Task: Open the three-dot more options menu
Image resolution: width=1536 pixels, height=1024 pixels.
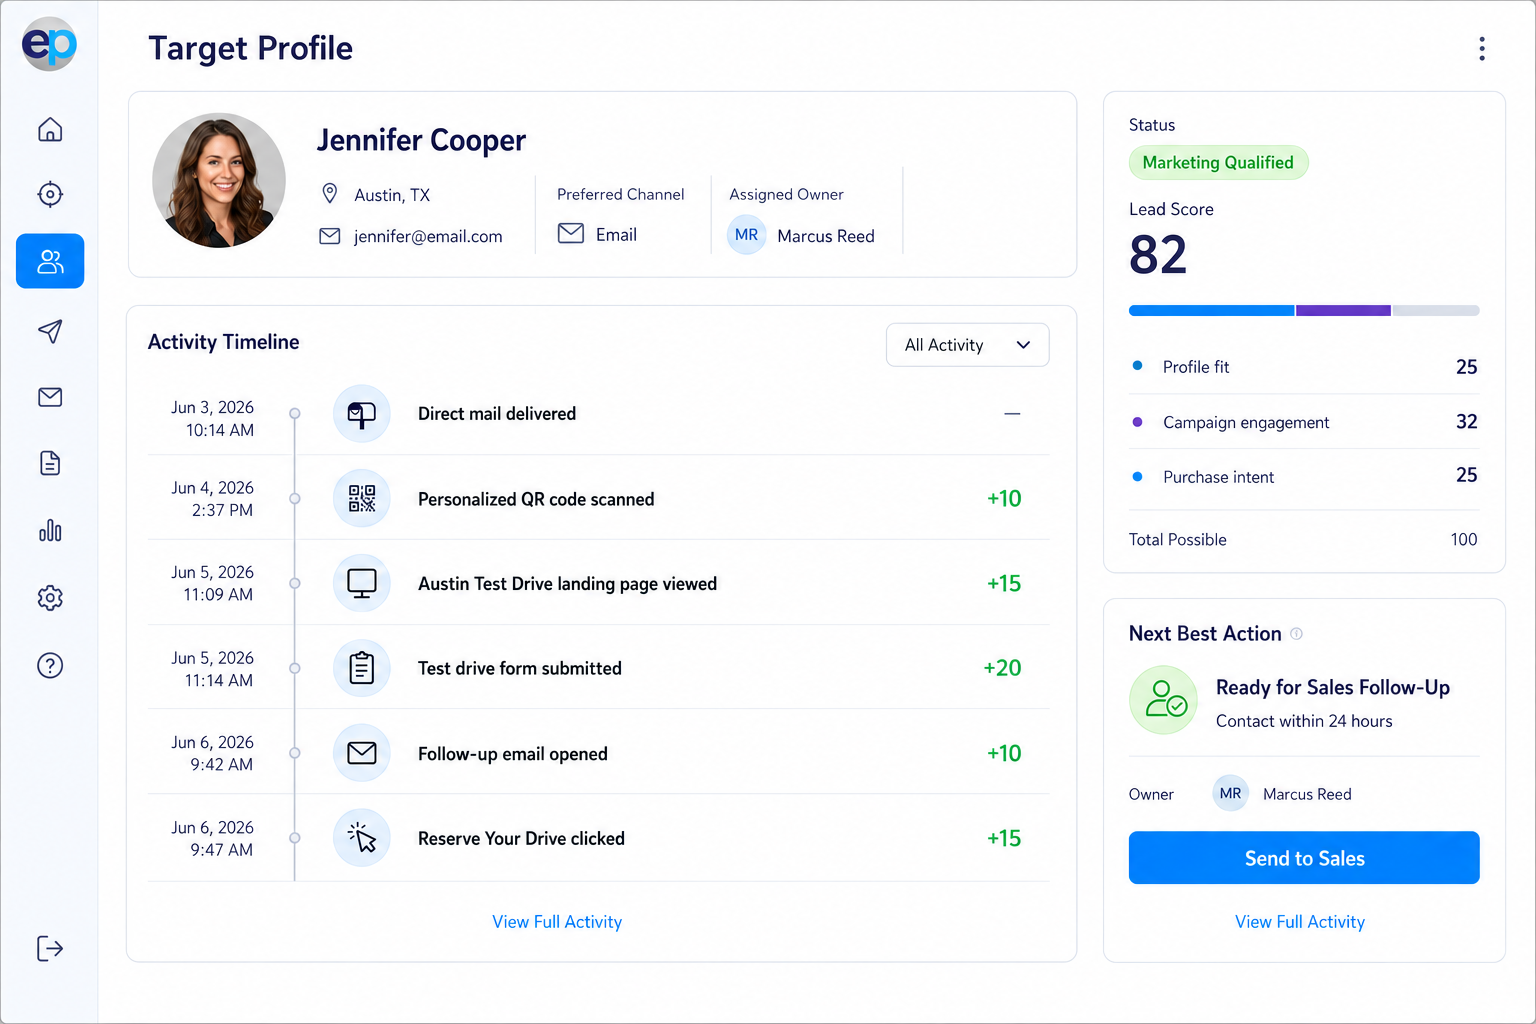Action: [1482, 48]
